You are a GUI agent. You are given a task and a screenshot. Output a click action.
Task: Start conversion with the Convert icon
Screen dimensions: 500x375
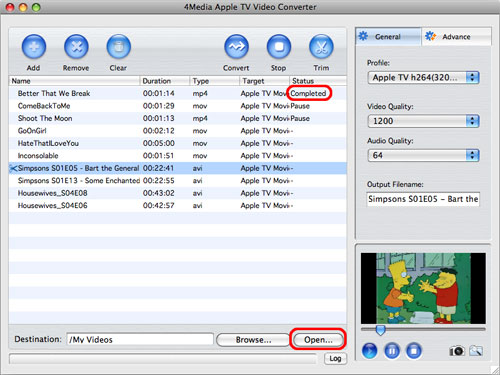(236, 47)
